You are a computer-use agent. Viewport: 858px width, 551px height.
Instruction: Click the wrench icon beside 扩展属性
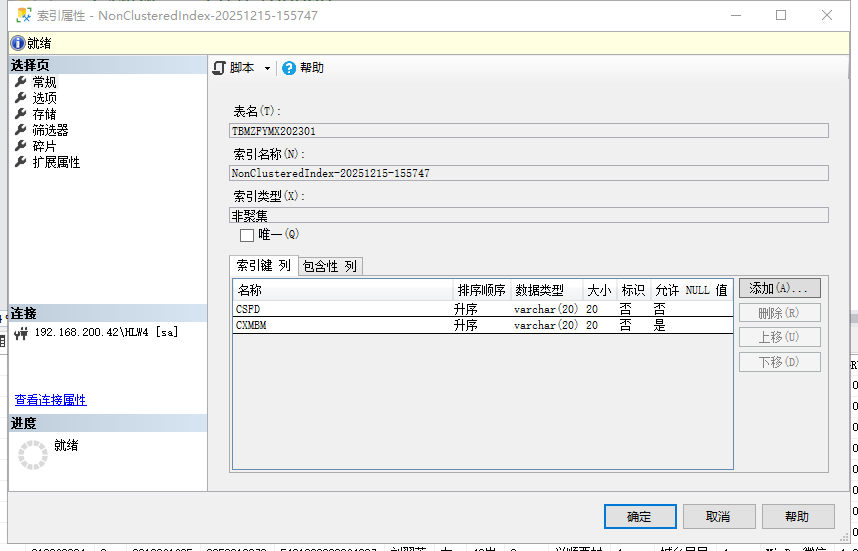21,162
